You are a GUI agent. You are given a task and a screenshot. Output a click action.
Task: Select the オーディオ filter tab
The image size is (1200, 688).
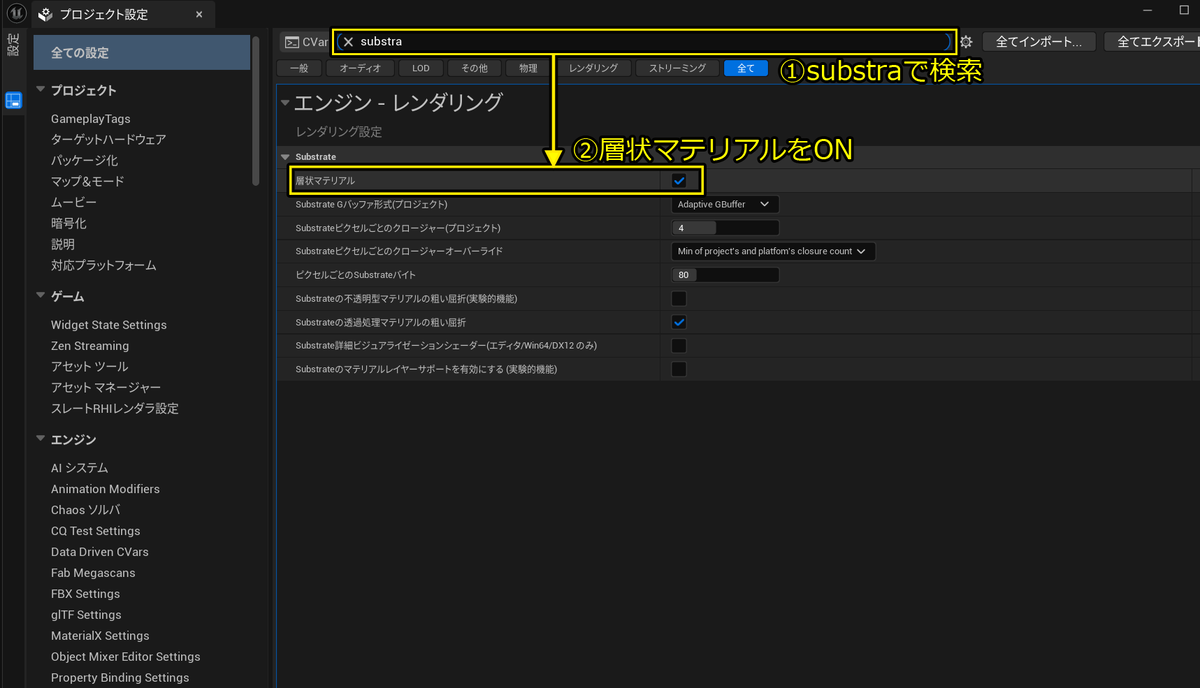[360, 68]
